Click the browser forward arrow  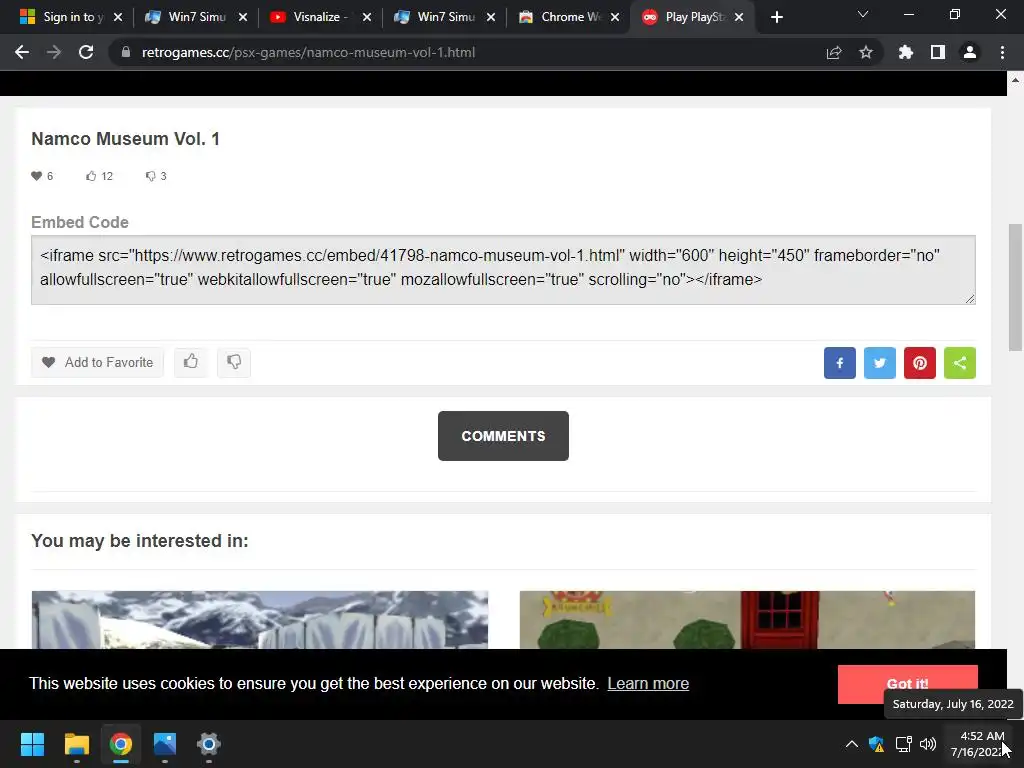pos(54,52)
